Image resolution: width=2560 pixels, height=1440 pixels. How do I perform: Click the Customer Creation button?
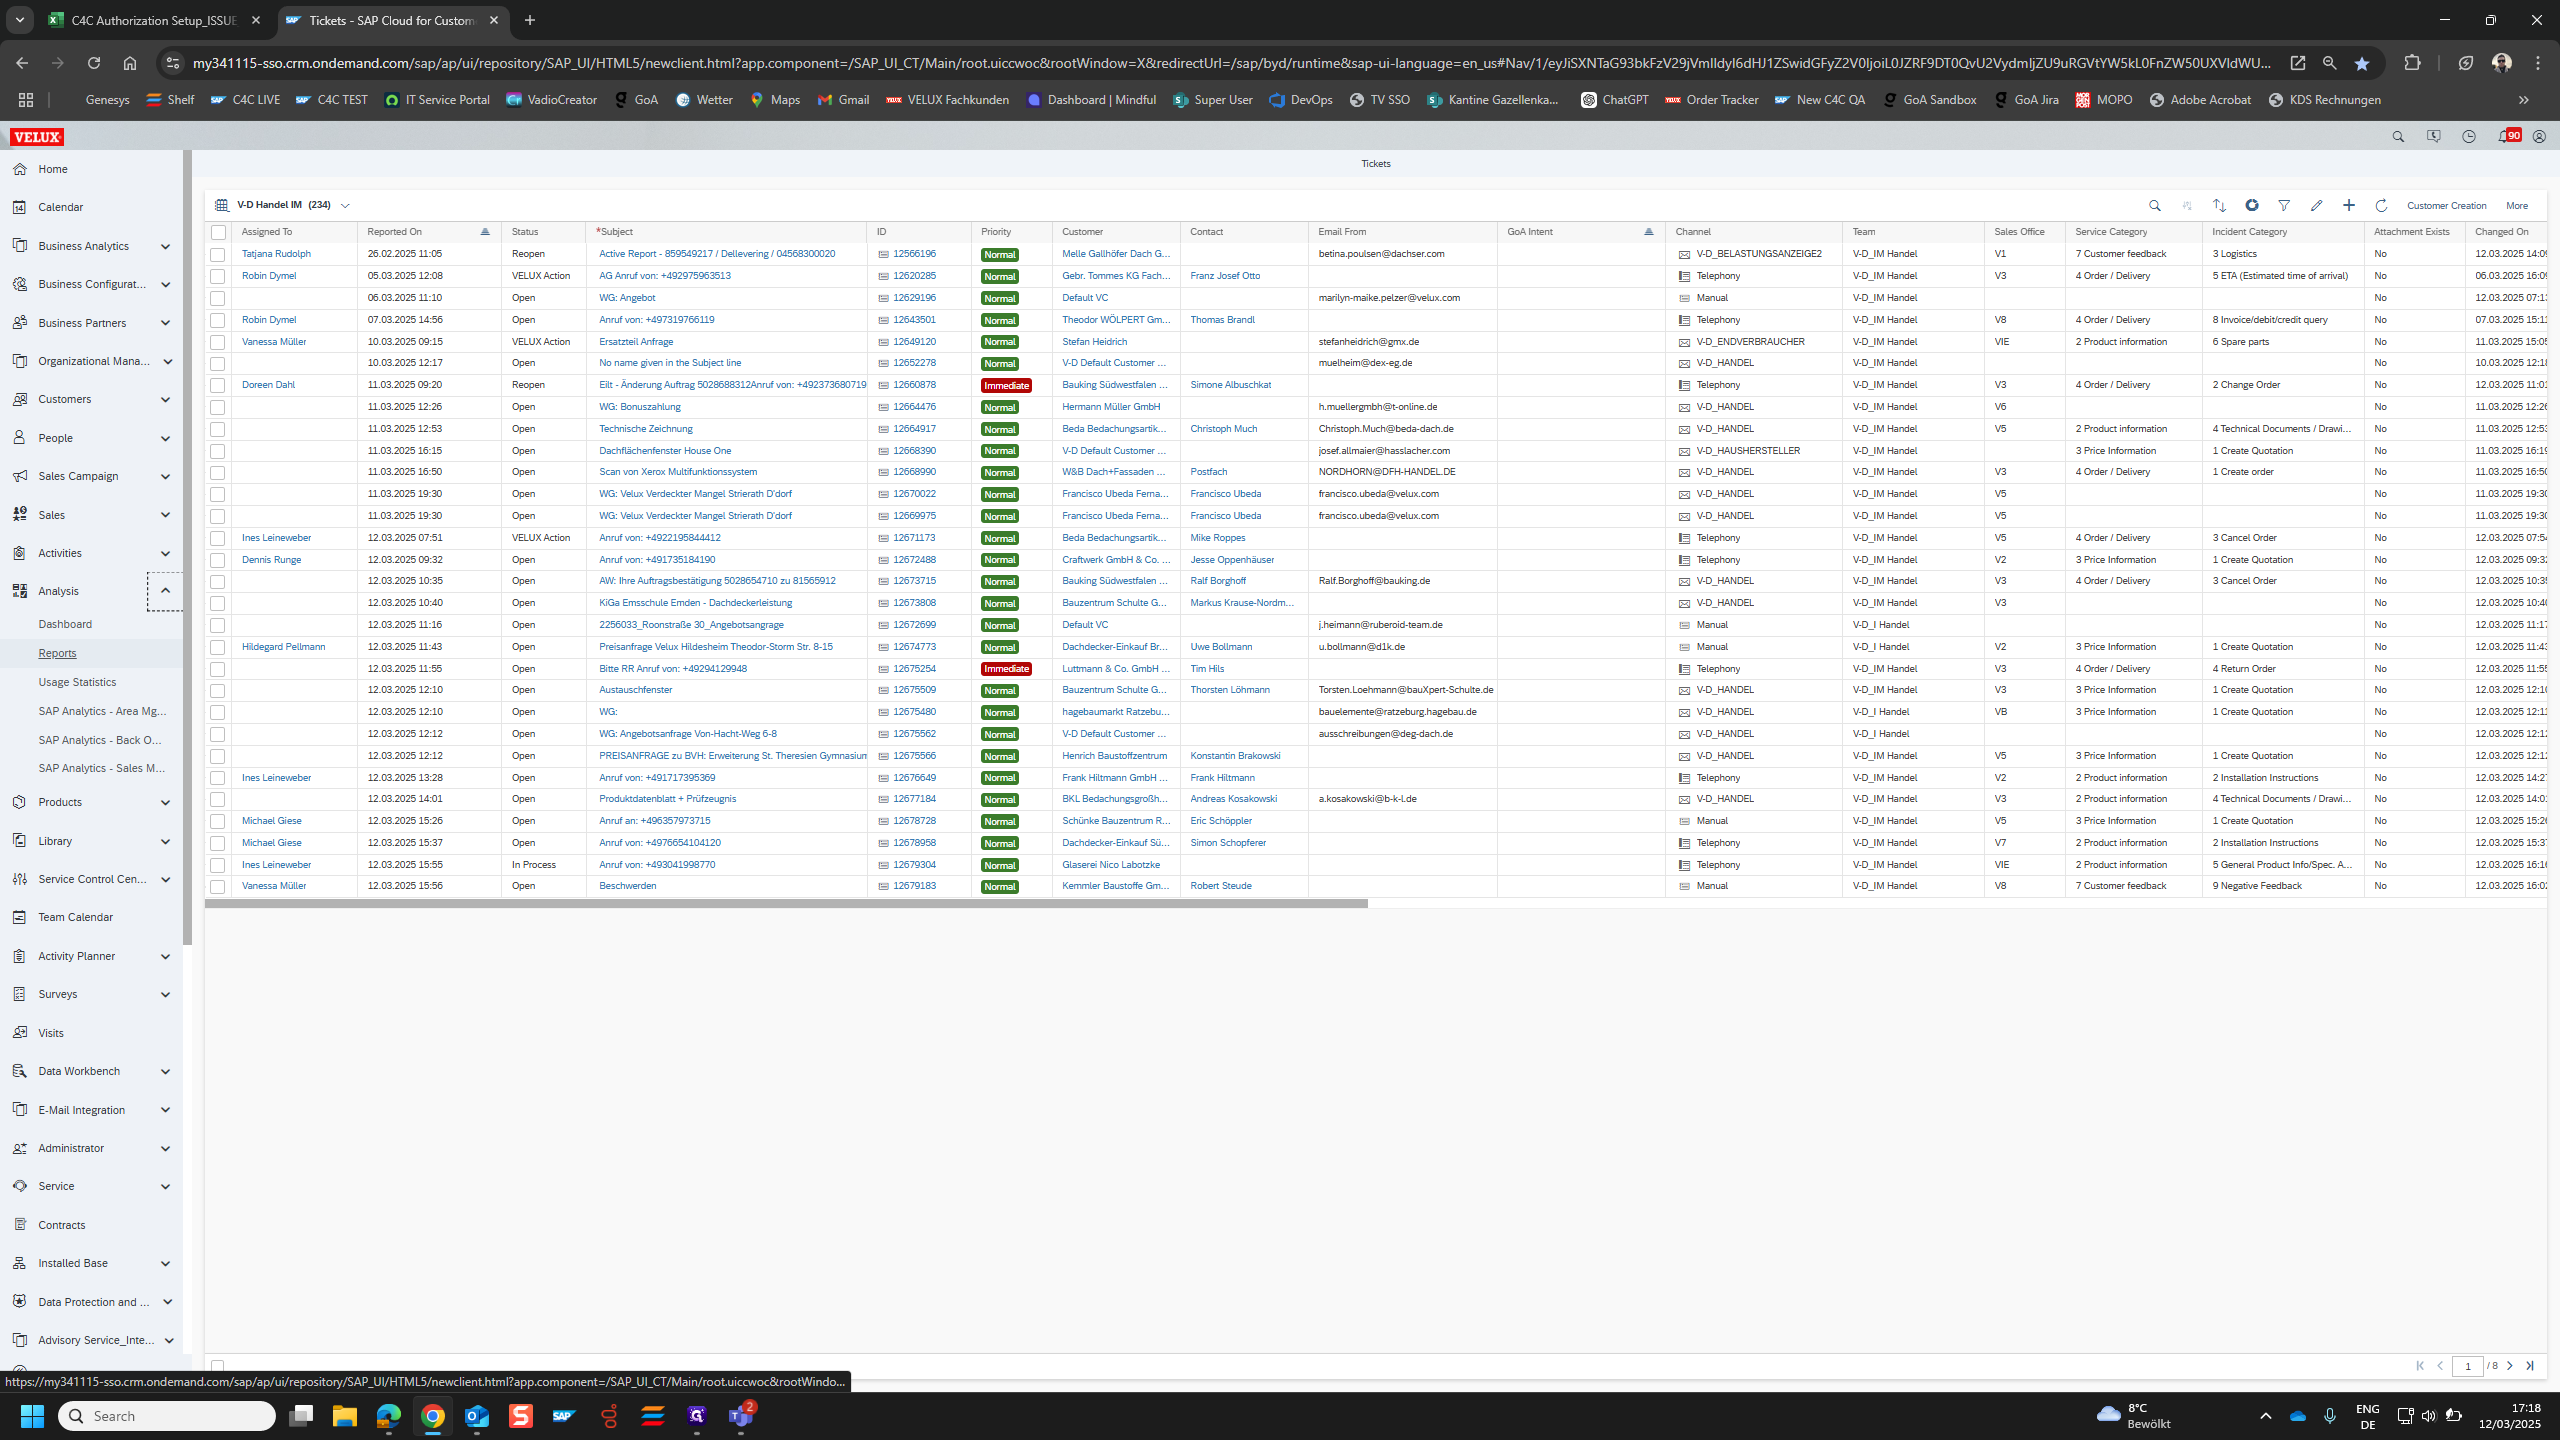click(x=2446, y=205)
